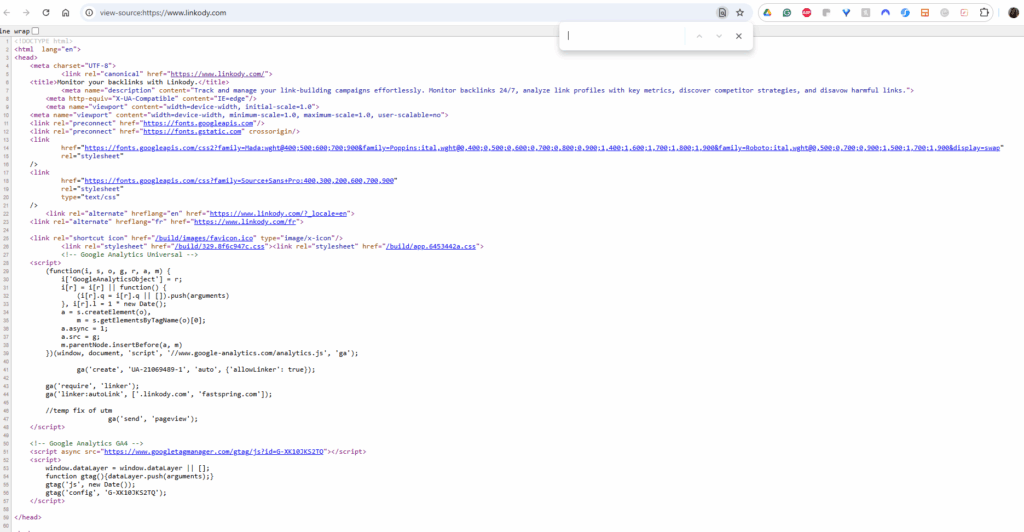
Task: Go forward to the next page
Action: [26, 12]
